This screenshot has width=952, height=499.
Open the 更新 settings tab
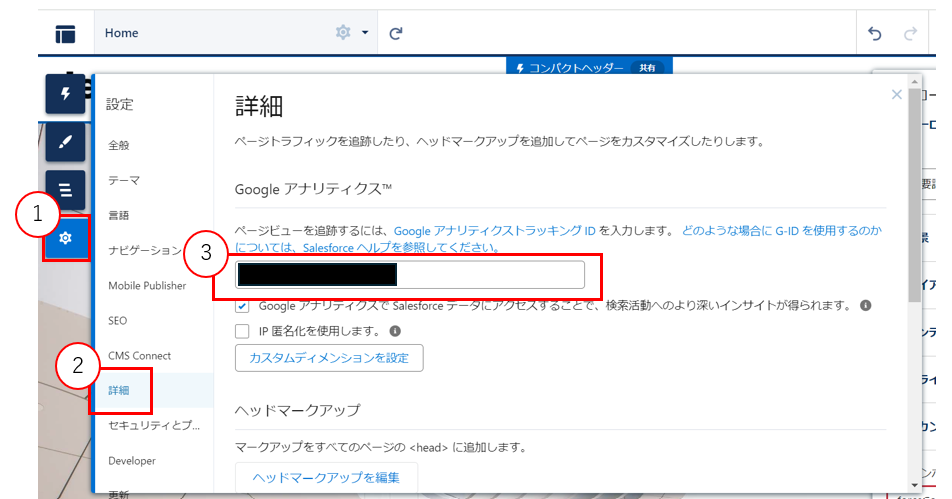coord(119,494)
